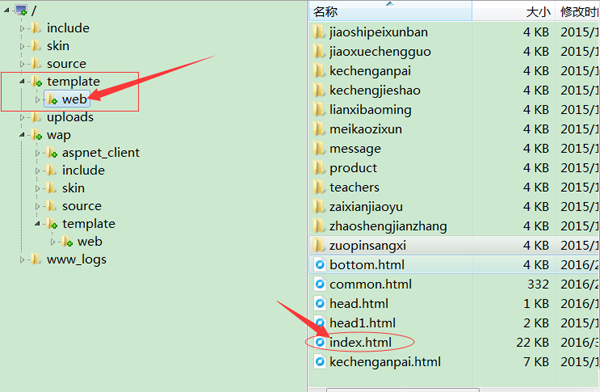
Task: Select head1.html in the file list
Action: click(362, 323)
